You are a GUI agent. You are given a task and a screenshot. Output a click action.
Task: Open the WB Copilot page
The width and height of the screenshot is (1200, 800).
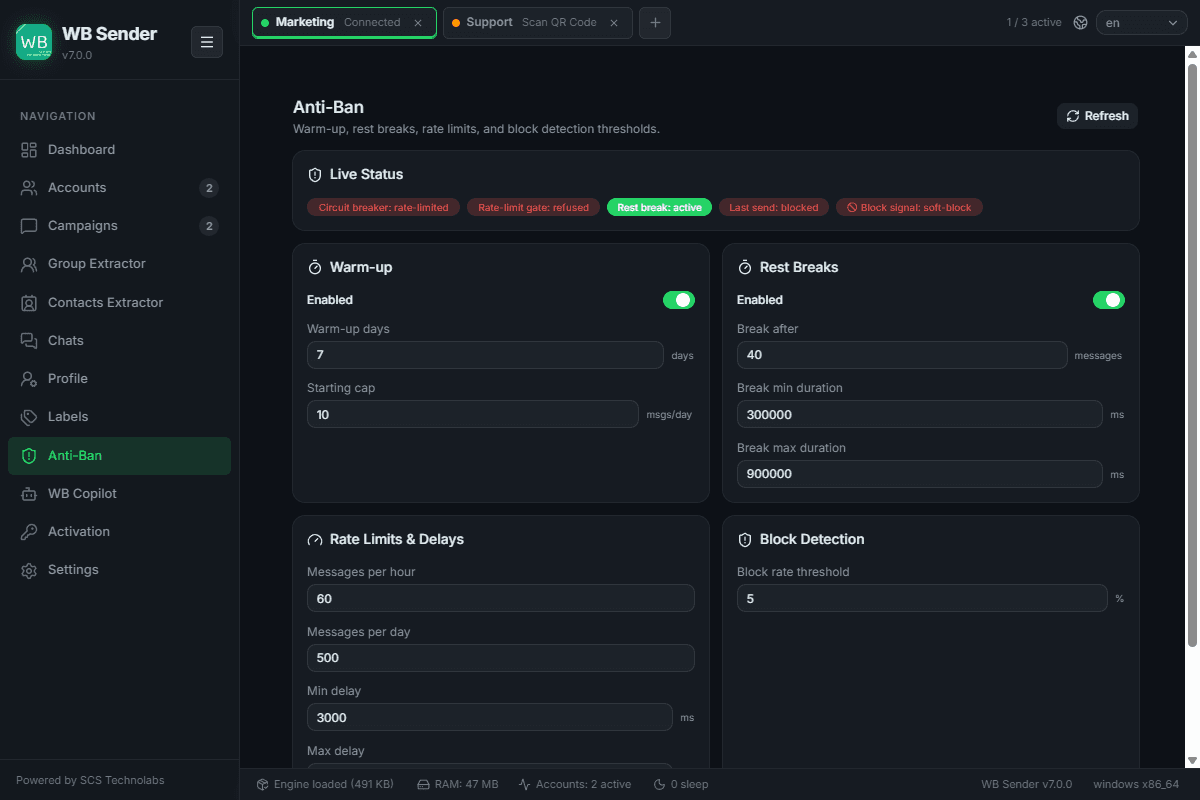[x=119, y=494]
